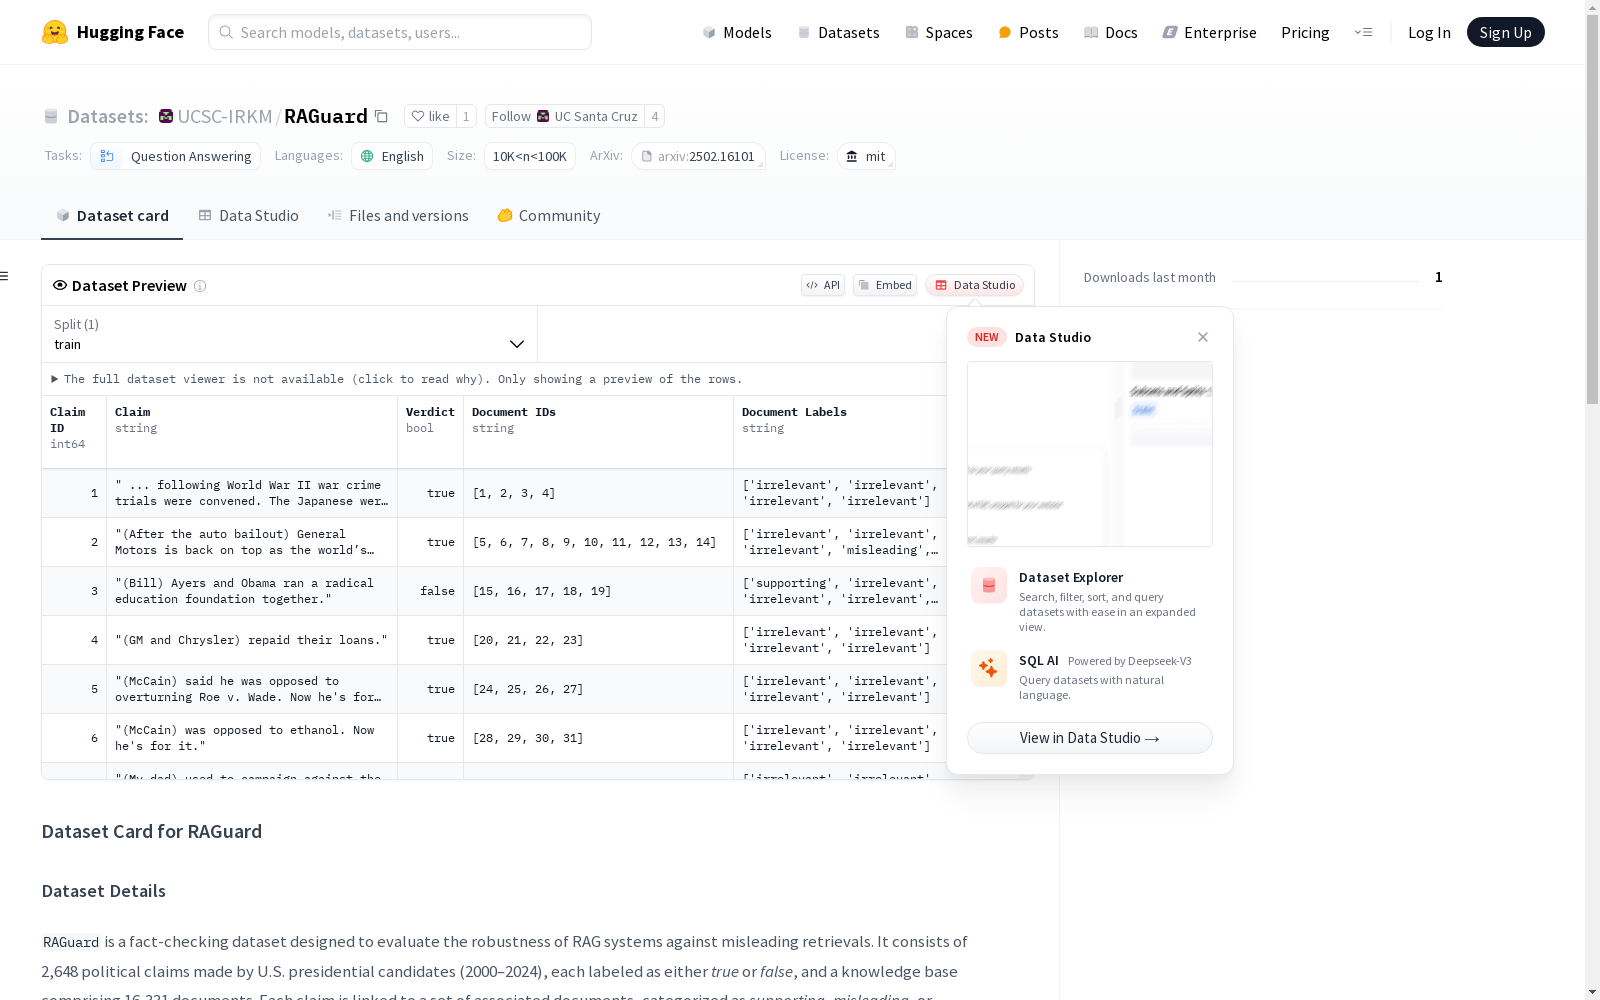Like the RAGuard dataset

click(430, 116)
